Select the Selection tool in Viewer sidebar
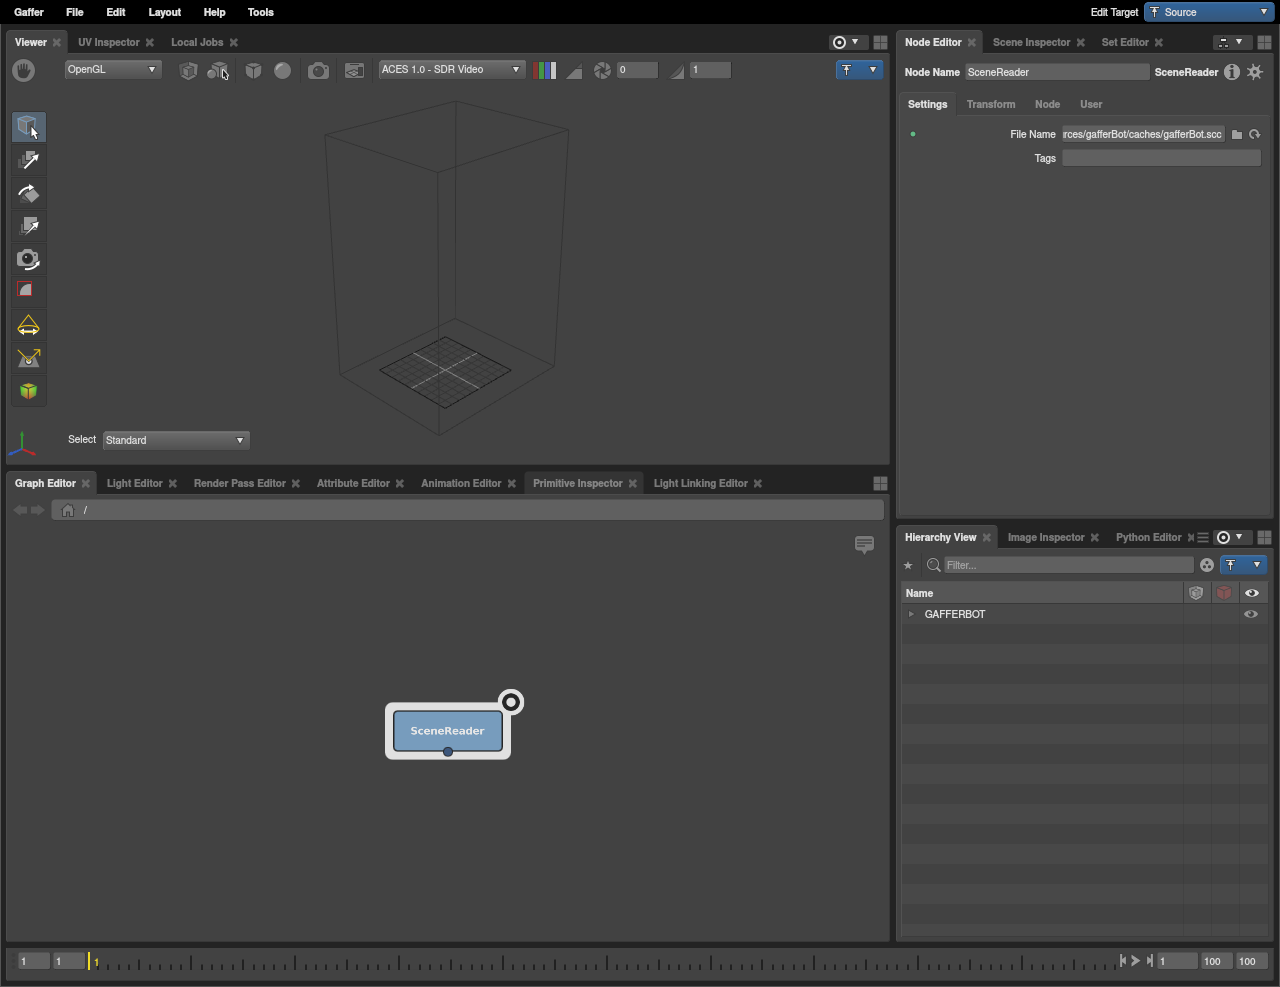1280x987 pixels. [28, 127]
